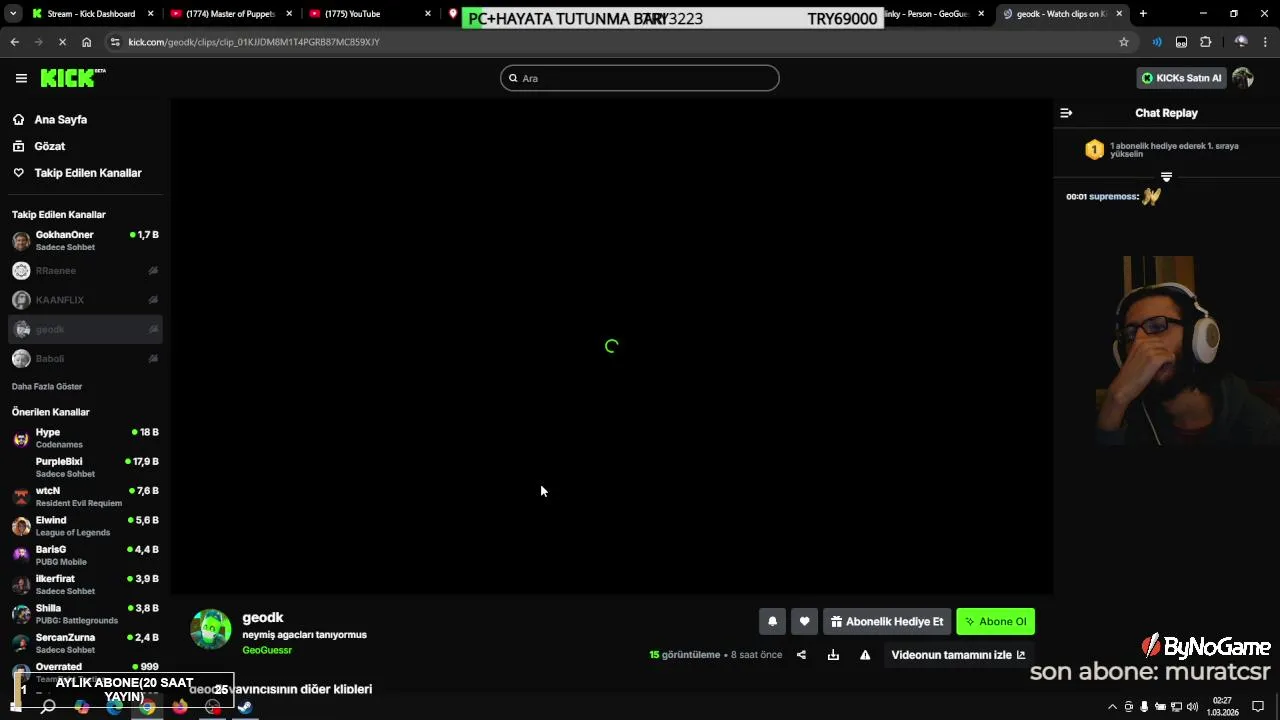
Task: Click Abonelik Hediye Et button
Action: pyautogui.click(x=887, y=621)
